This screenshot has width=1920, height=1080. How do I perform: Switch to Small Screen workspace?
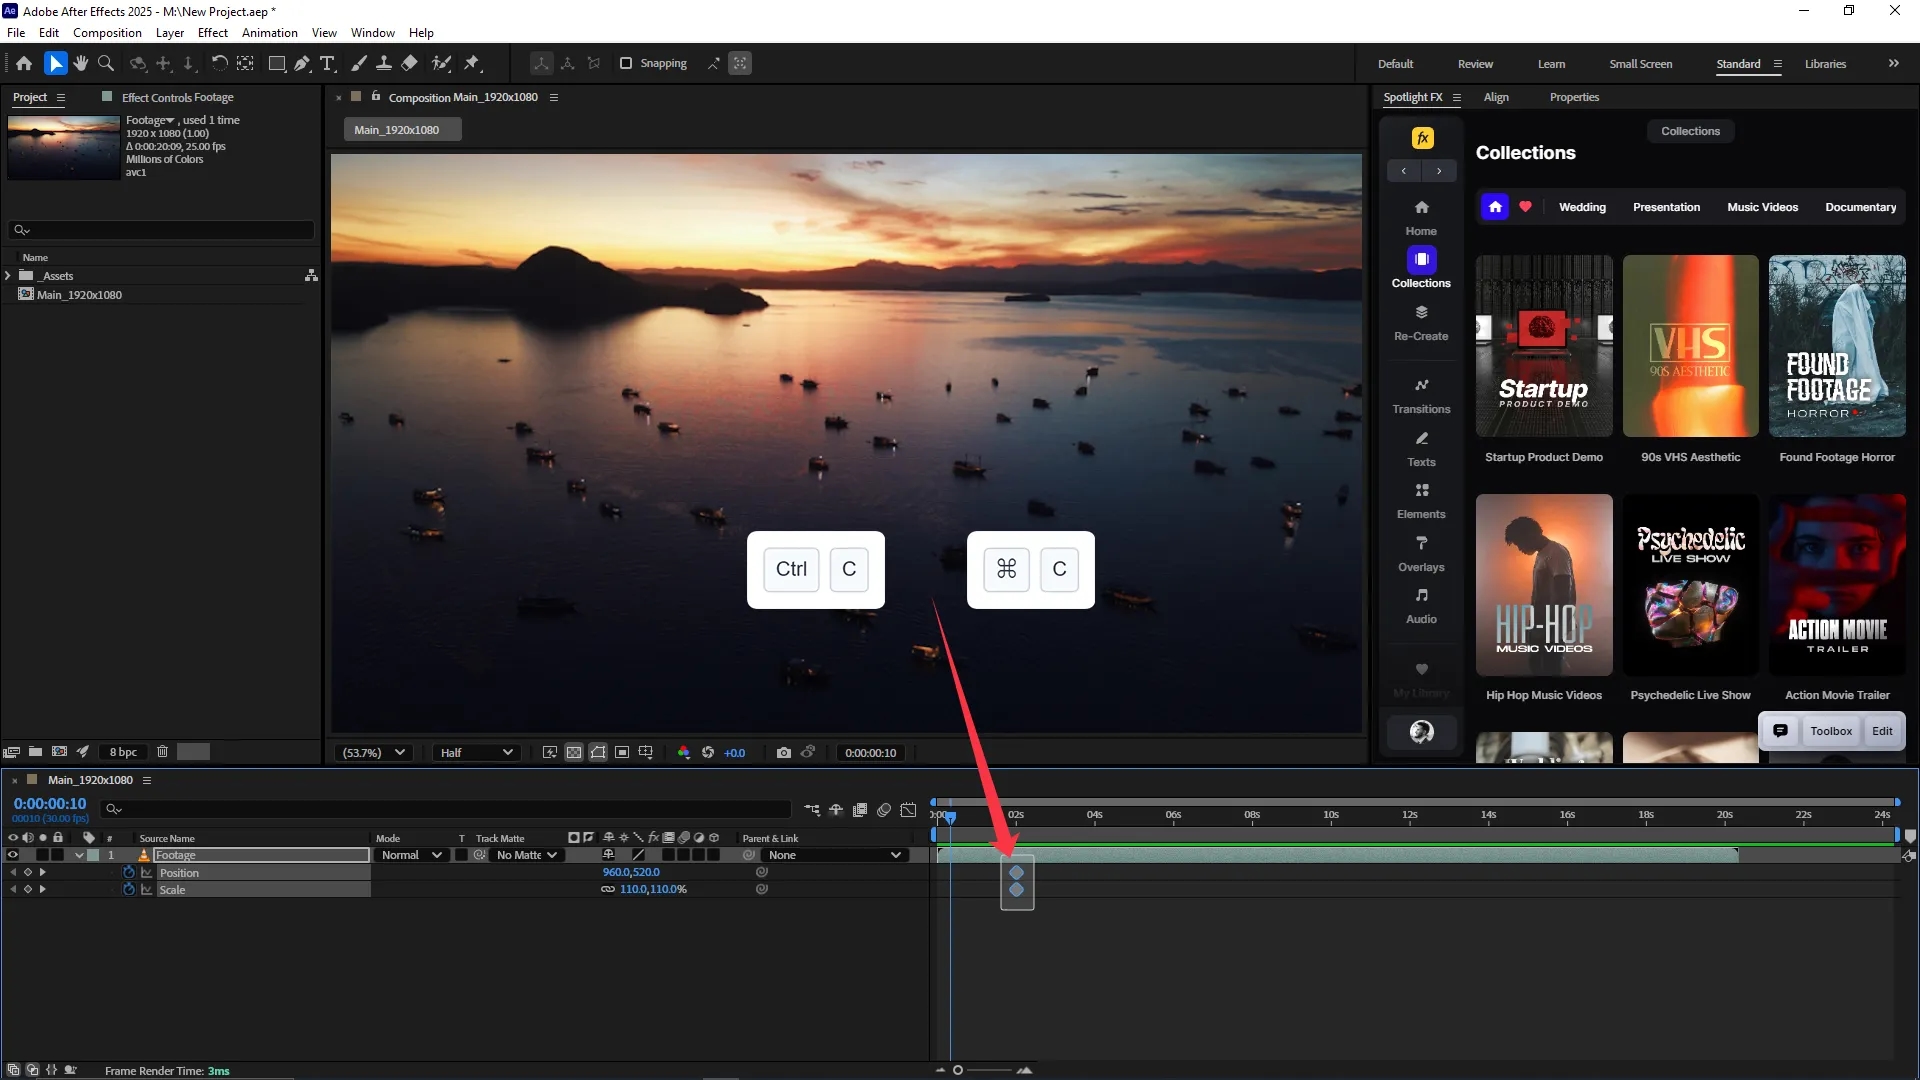click(x=1640, y=64)
